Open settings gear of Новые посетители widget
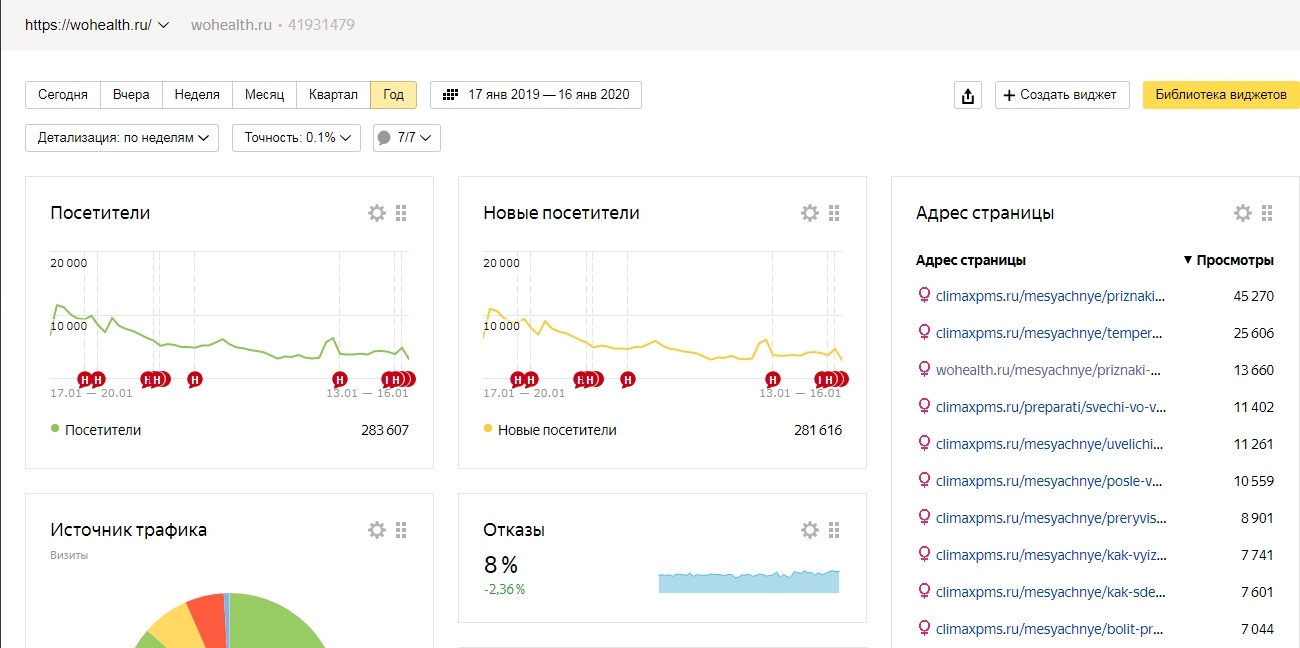 [x=810, y=213]
